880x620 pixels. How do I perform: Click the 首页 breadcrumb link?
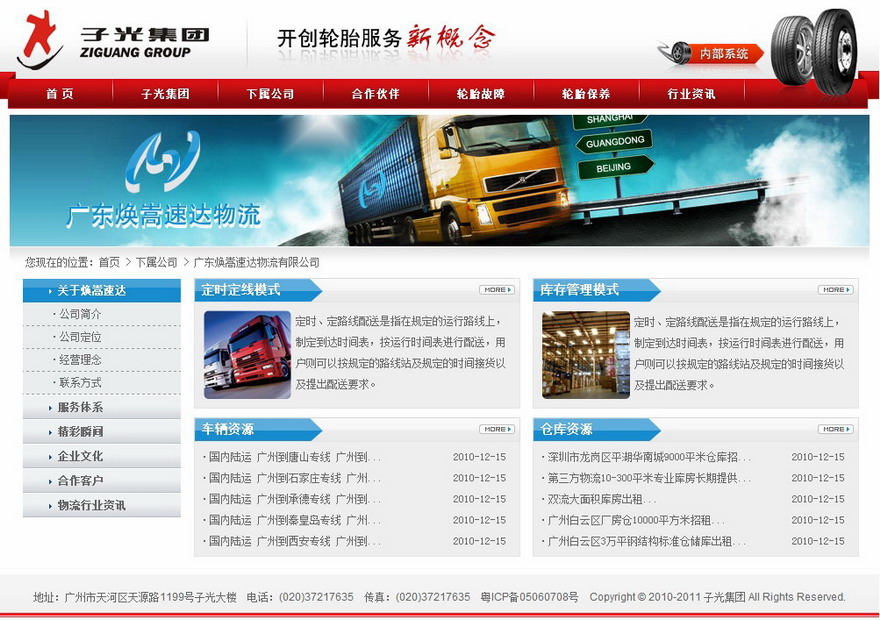point(109,262)
